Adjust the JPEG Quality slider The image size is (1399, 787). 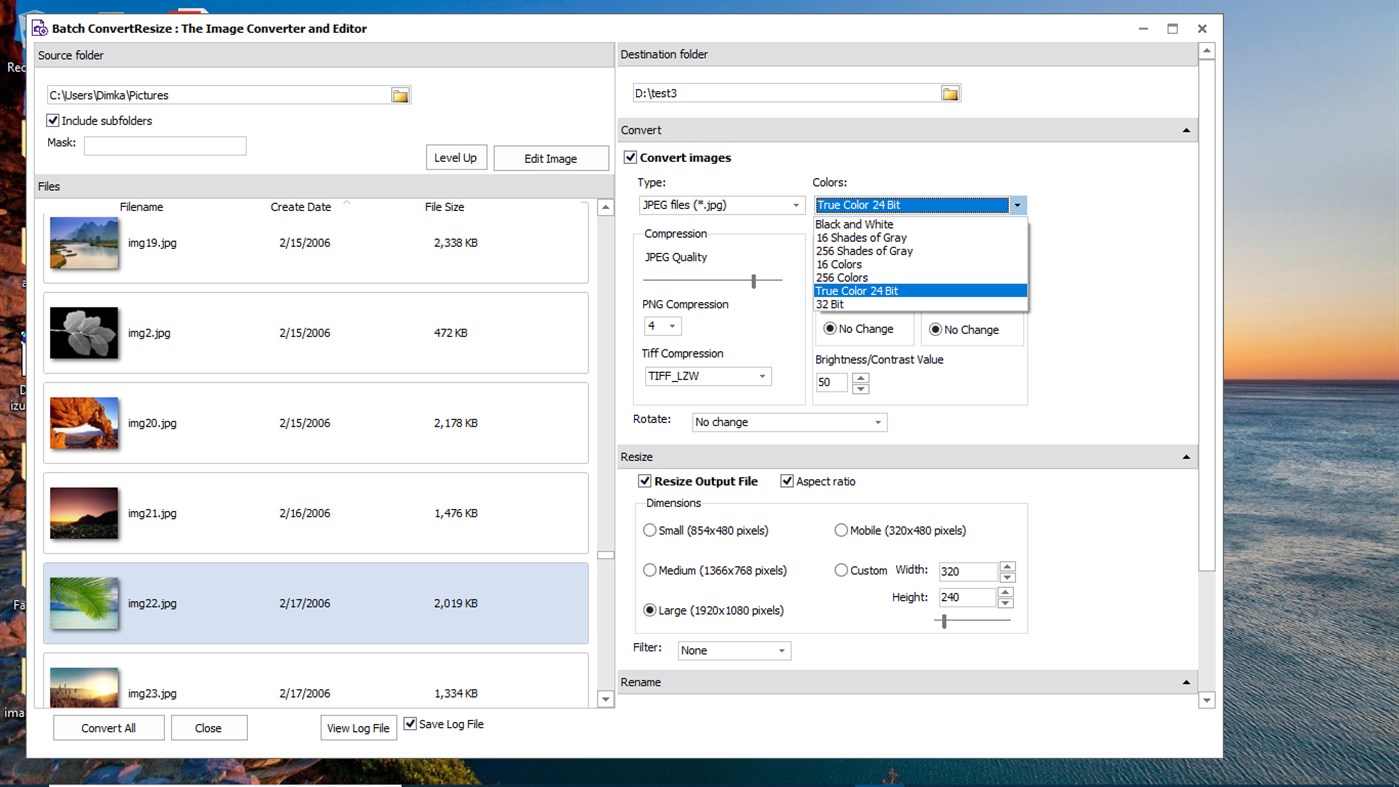coord(755,280)
